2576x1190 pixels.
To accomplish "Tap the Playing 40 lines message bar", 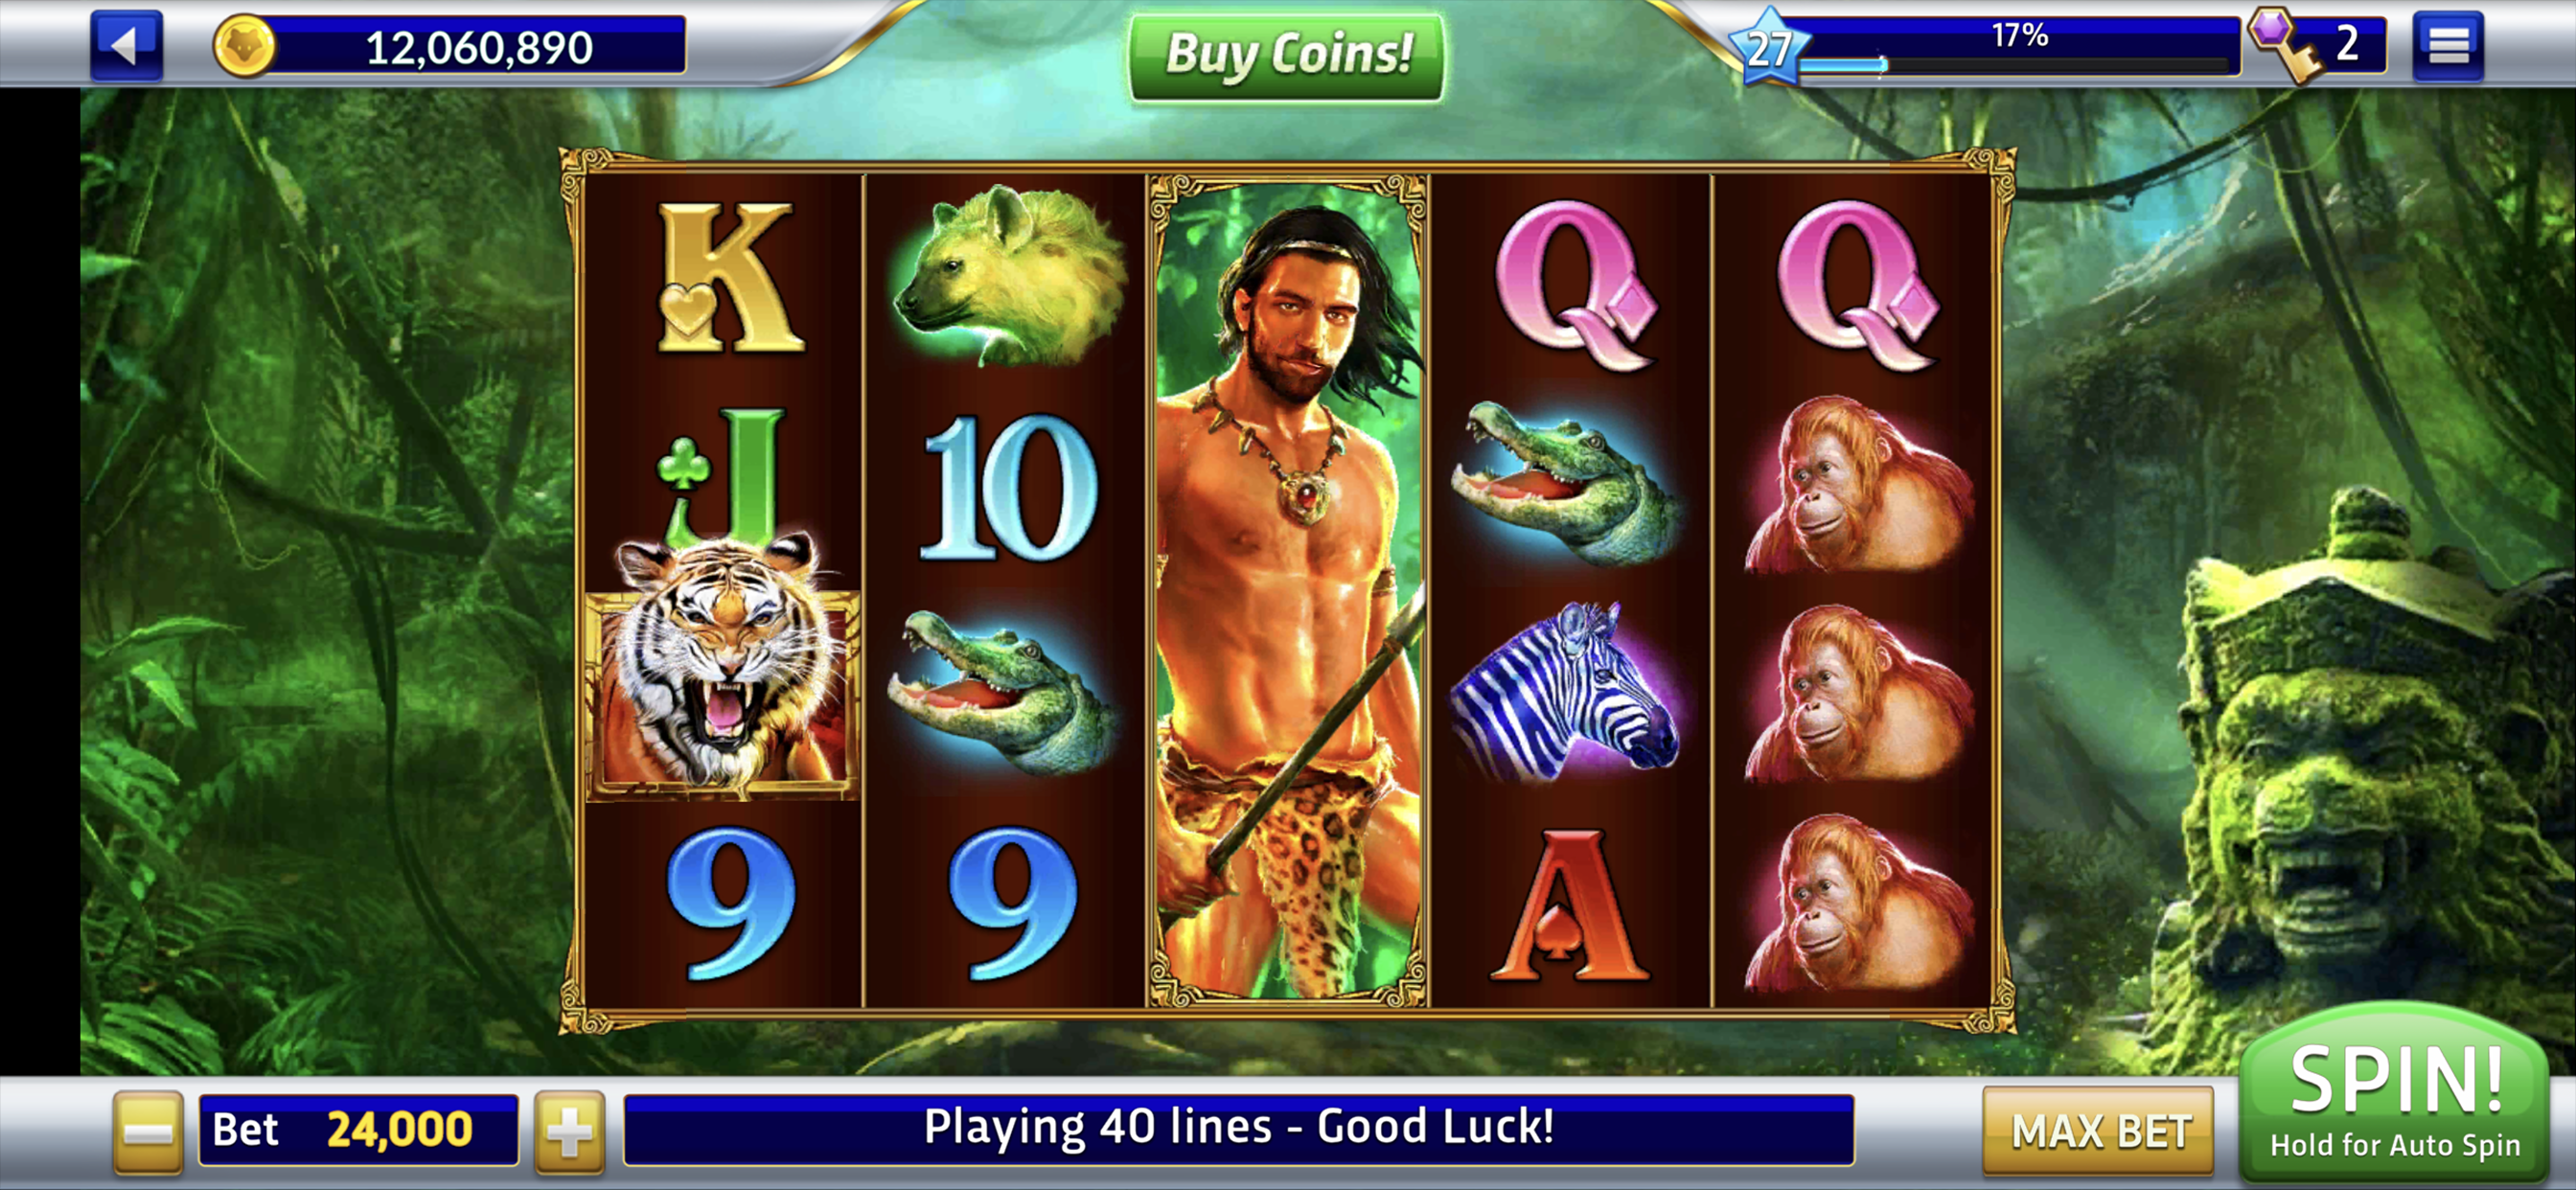I will coord(1238,1129).
